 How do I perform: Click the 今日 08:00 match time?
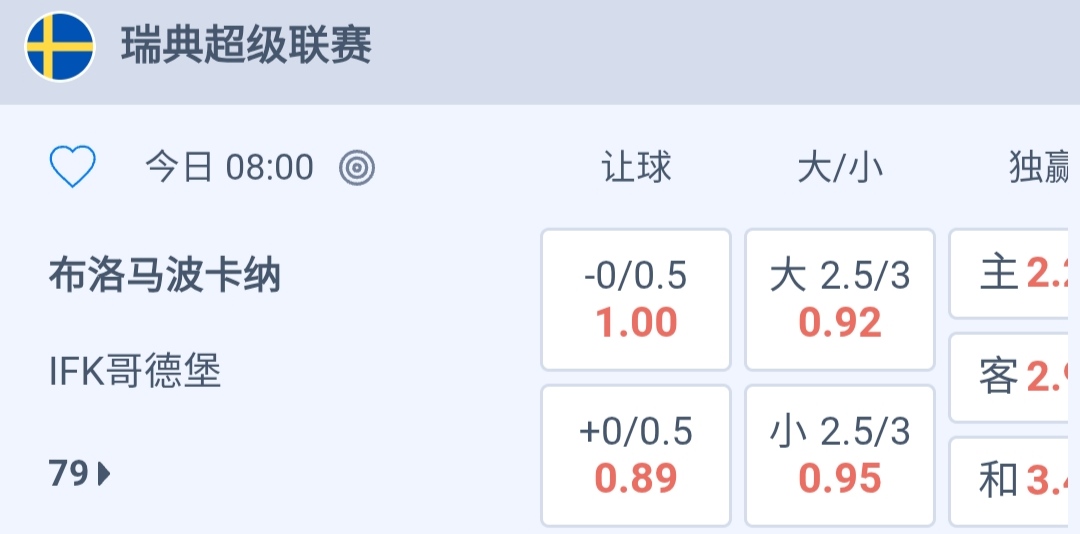(x=229, y=167)
